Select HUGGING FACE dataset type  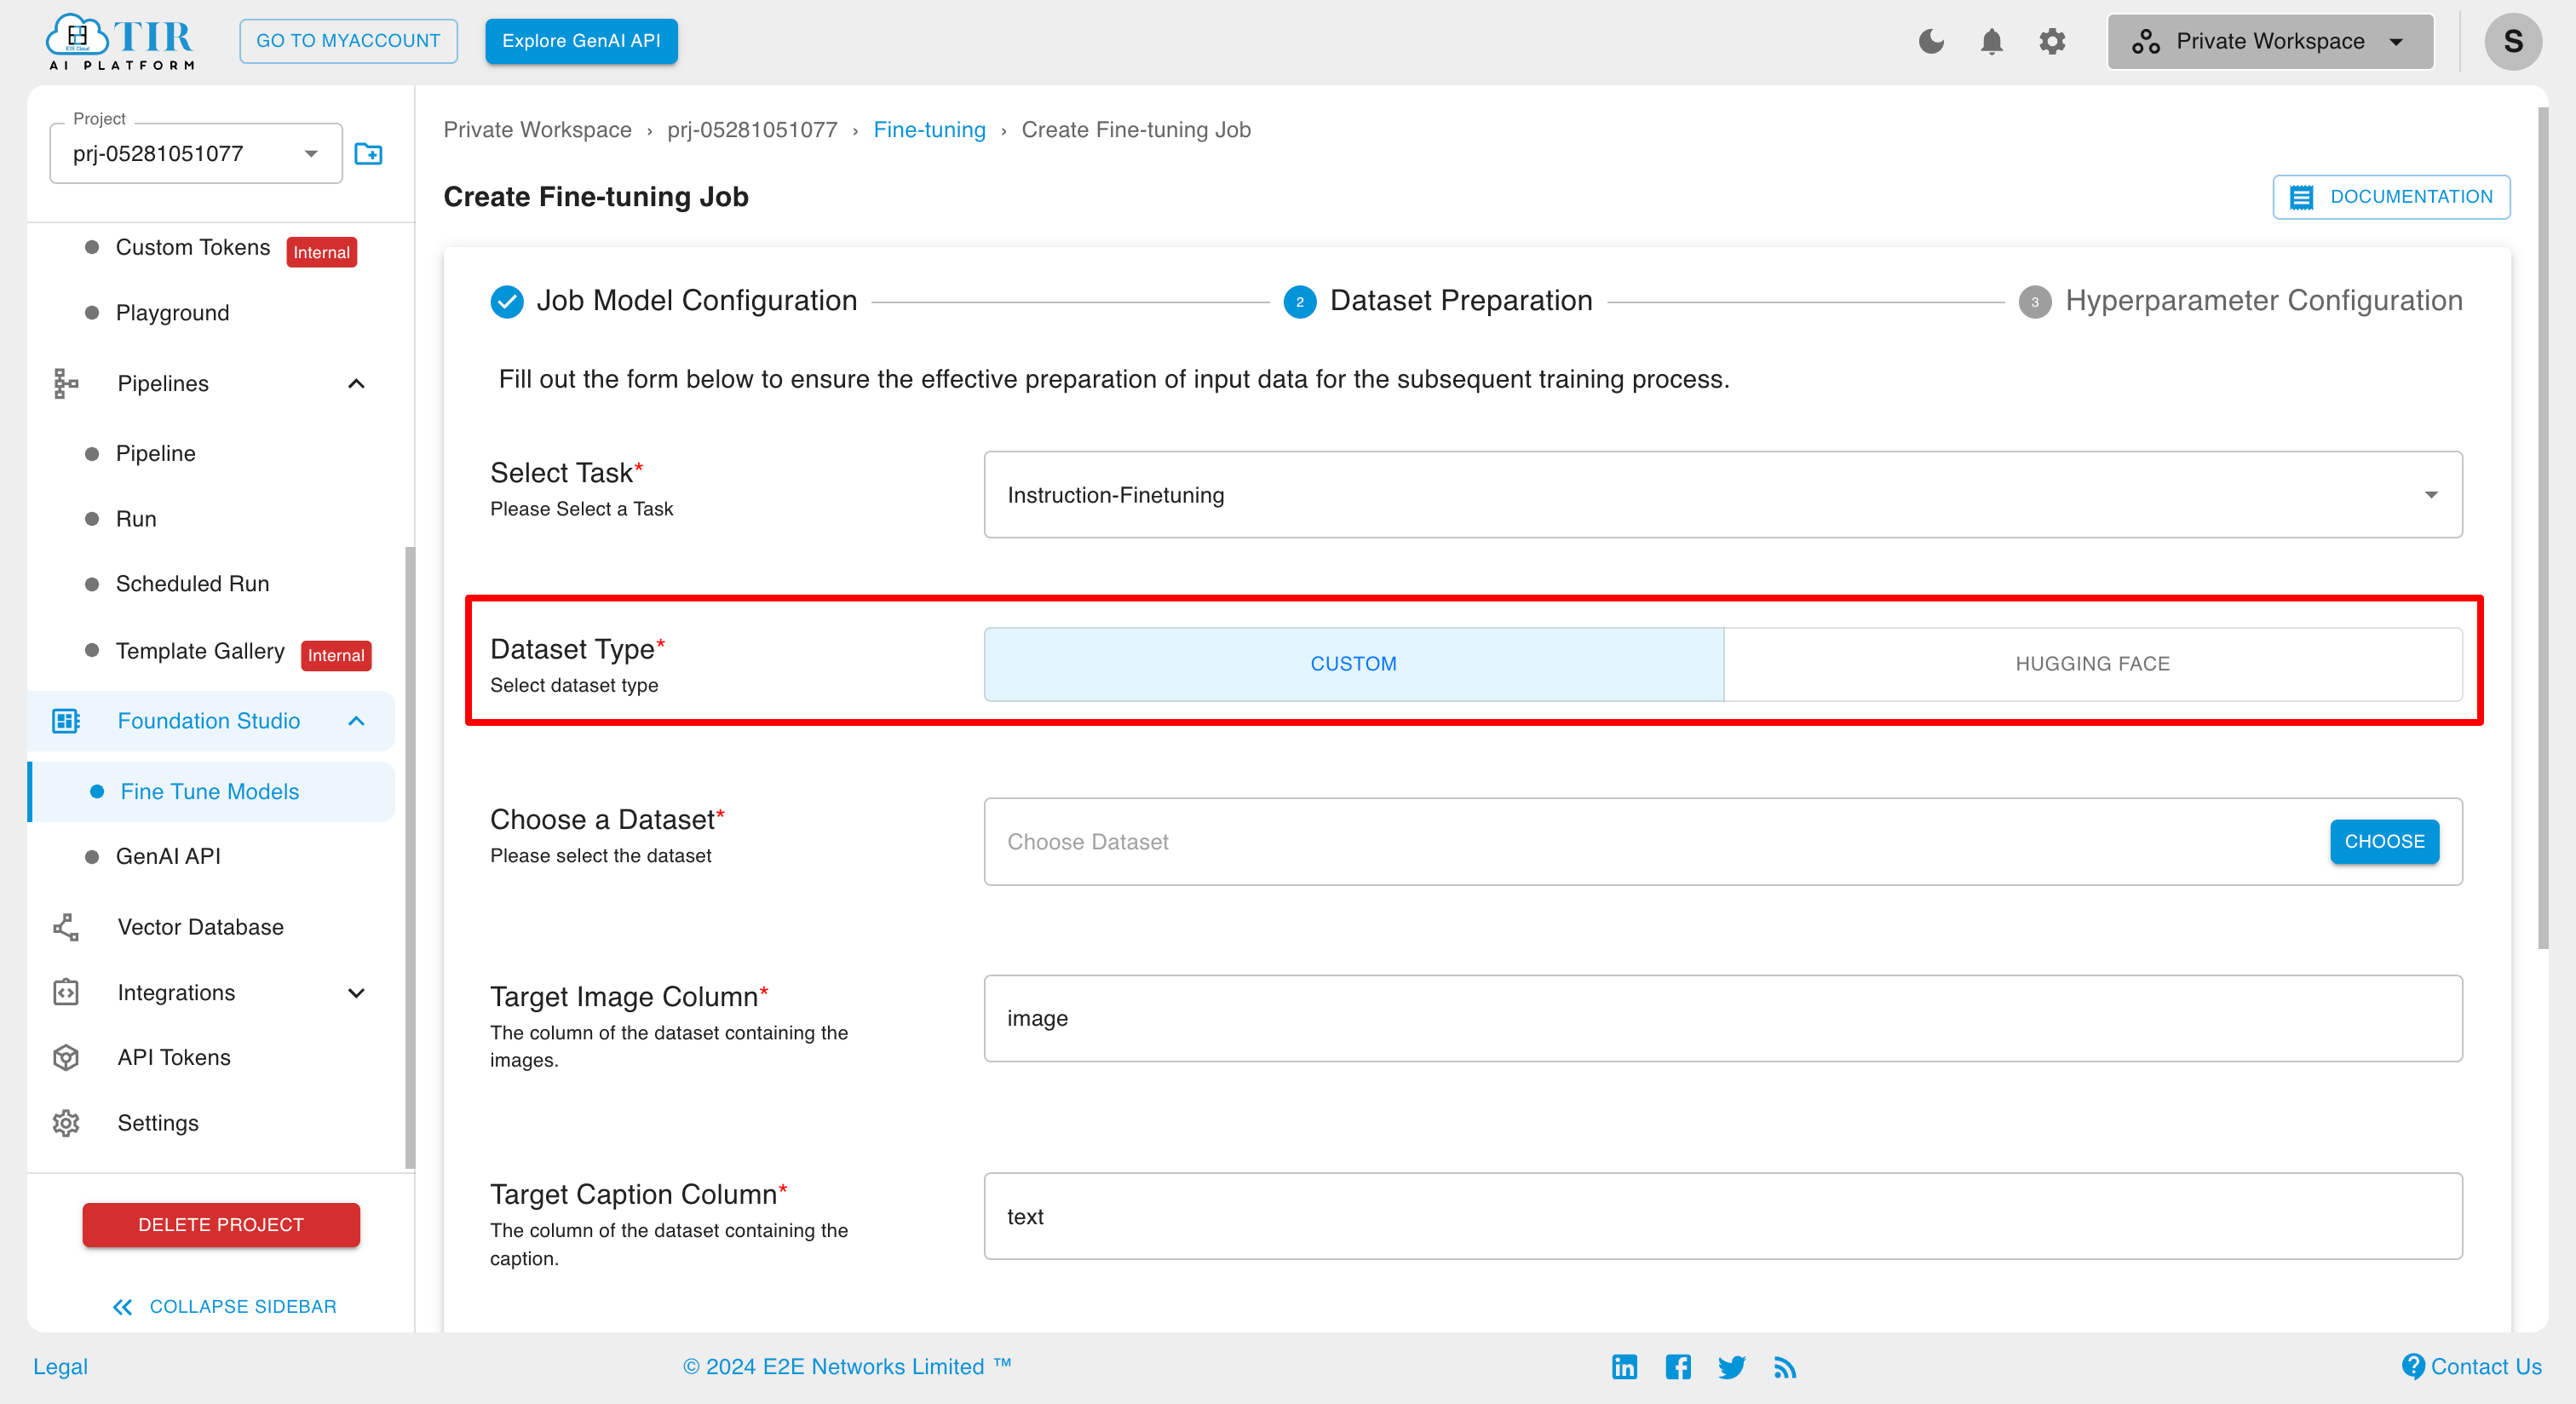(2092, 664)
